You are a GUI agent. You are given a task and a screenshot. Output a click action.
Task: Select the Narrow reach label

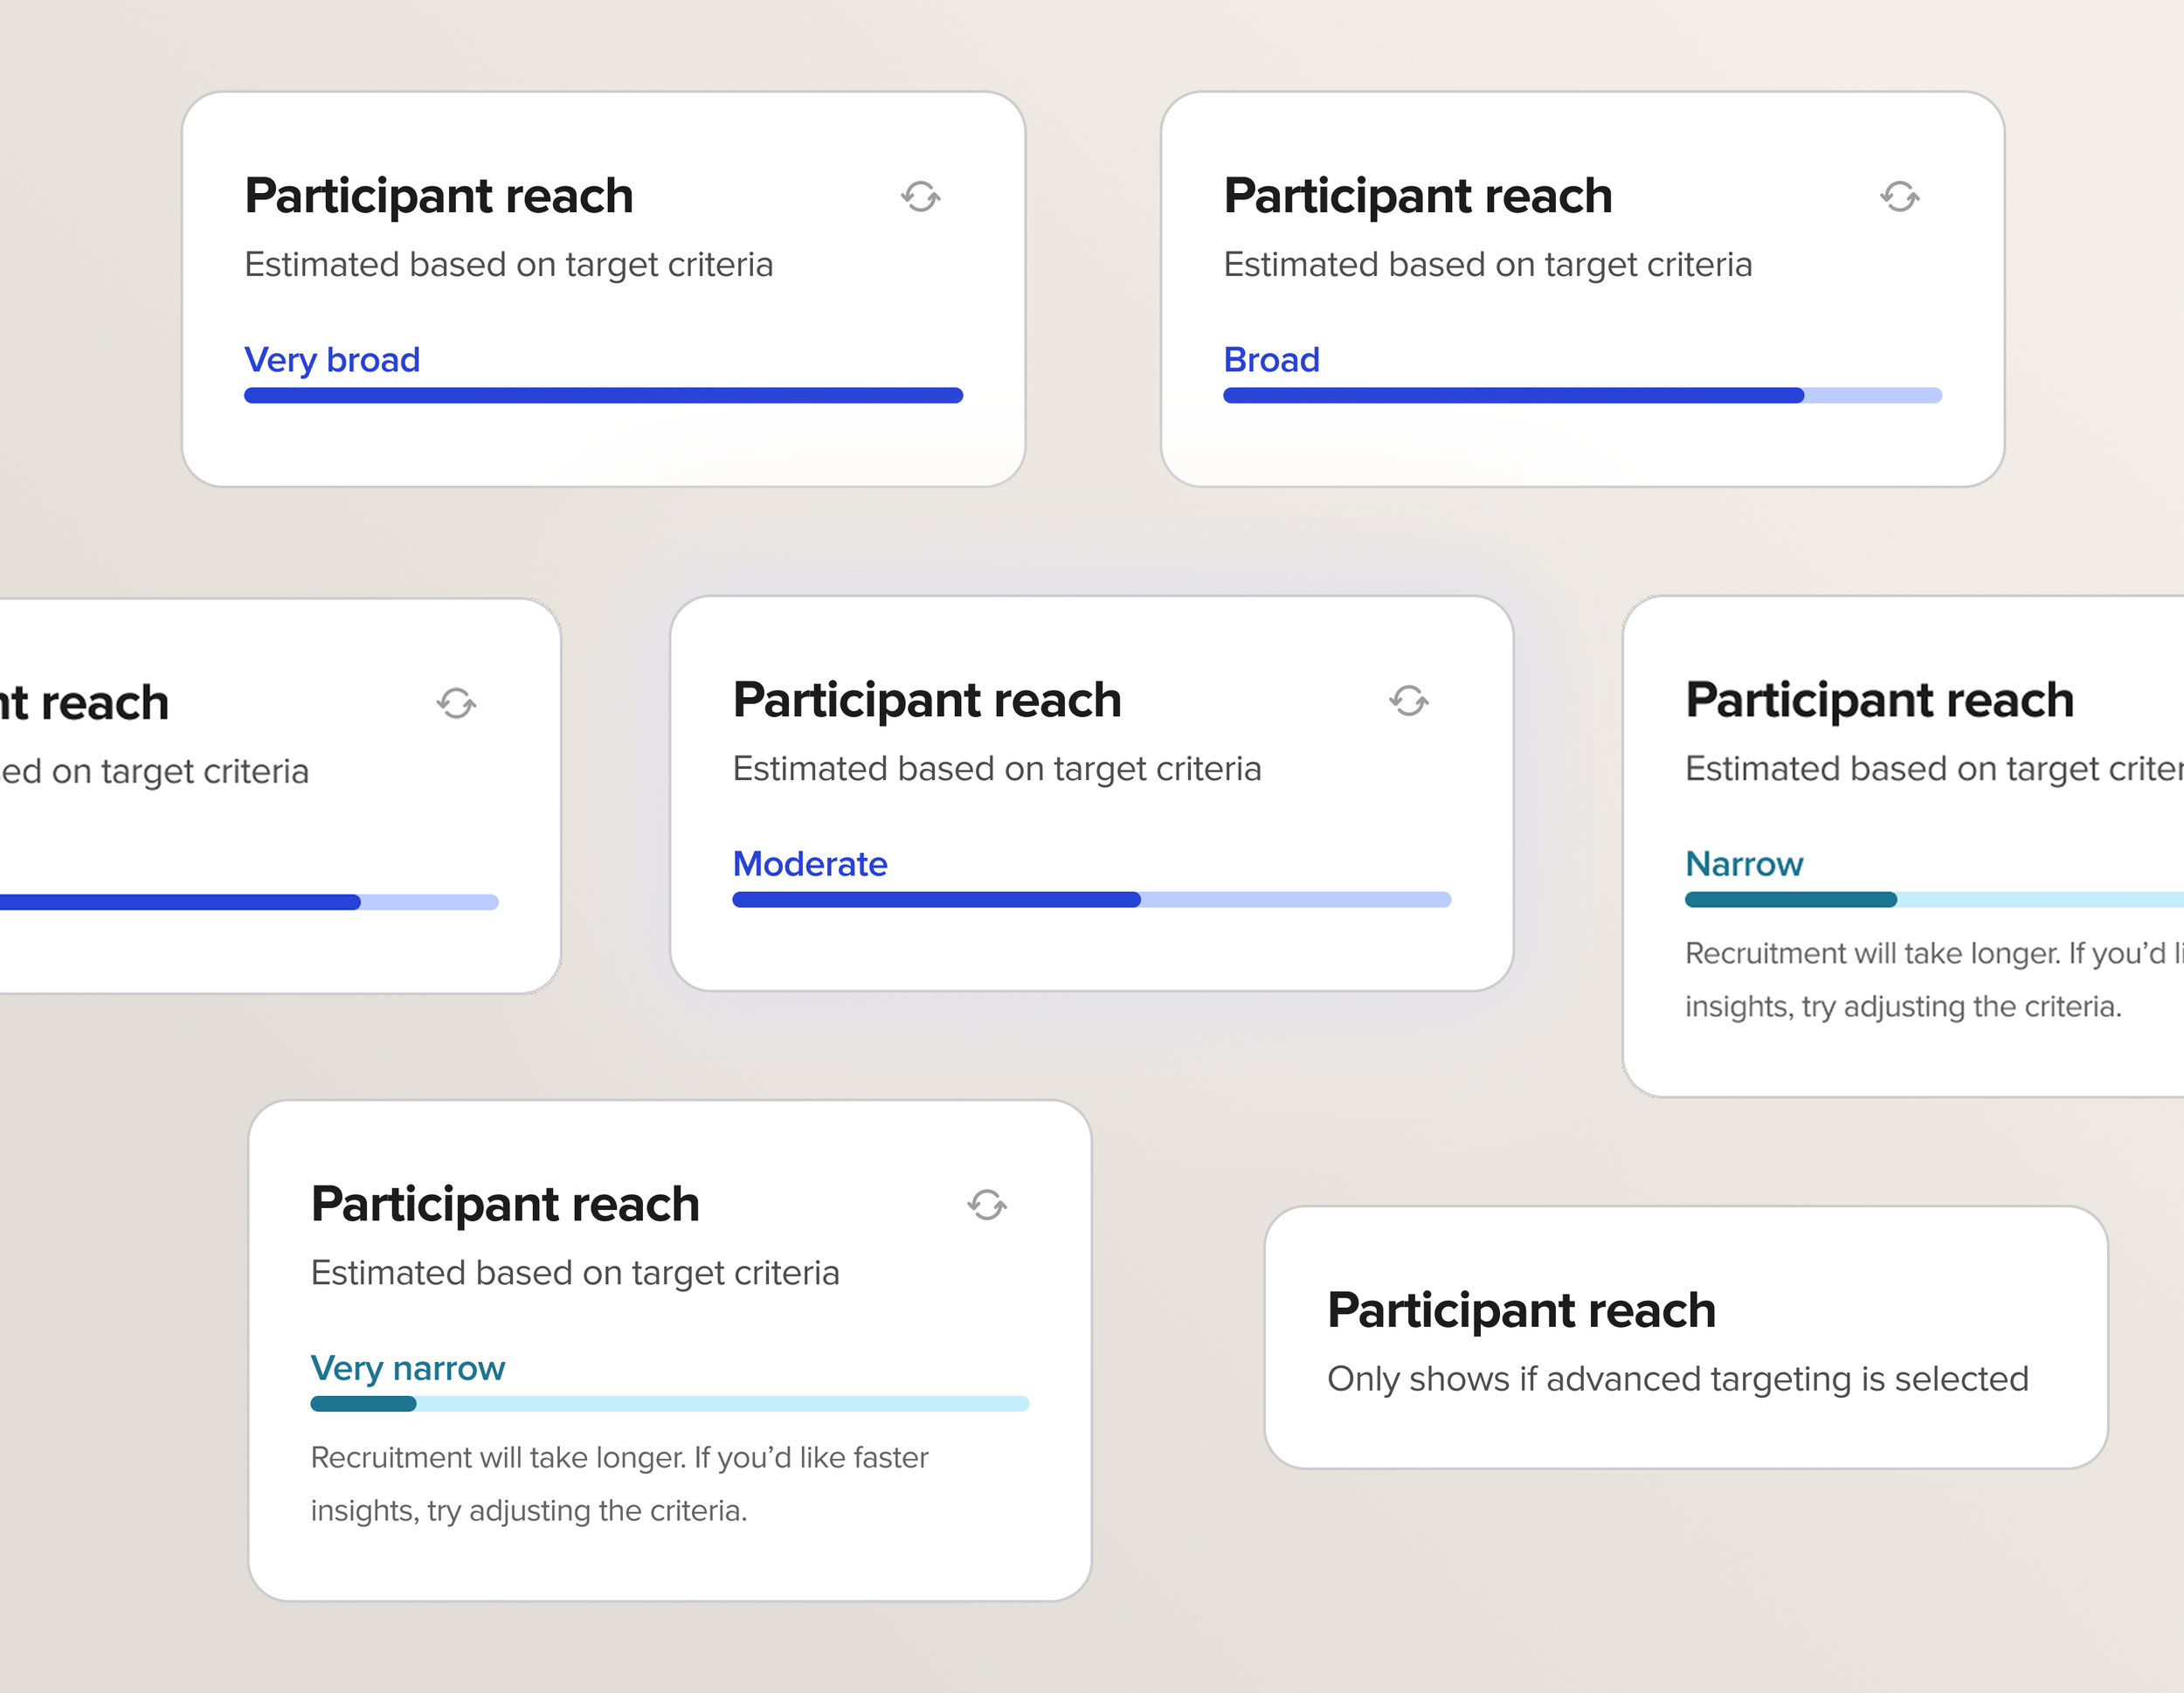coord(1744,864)
